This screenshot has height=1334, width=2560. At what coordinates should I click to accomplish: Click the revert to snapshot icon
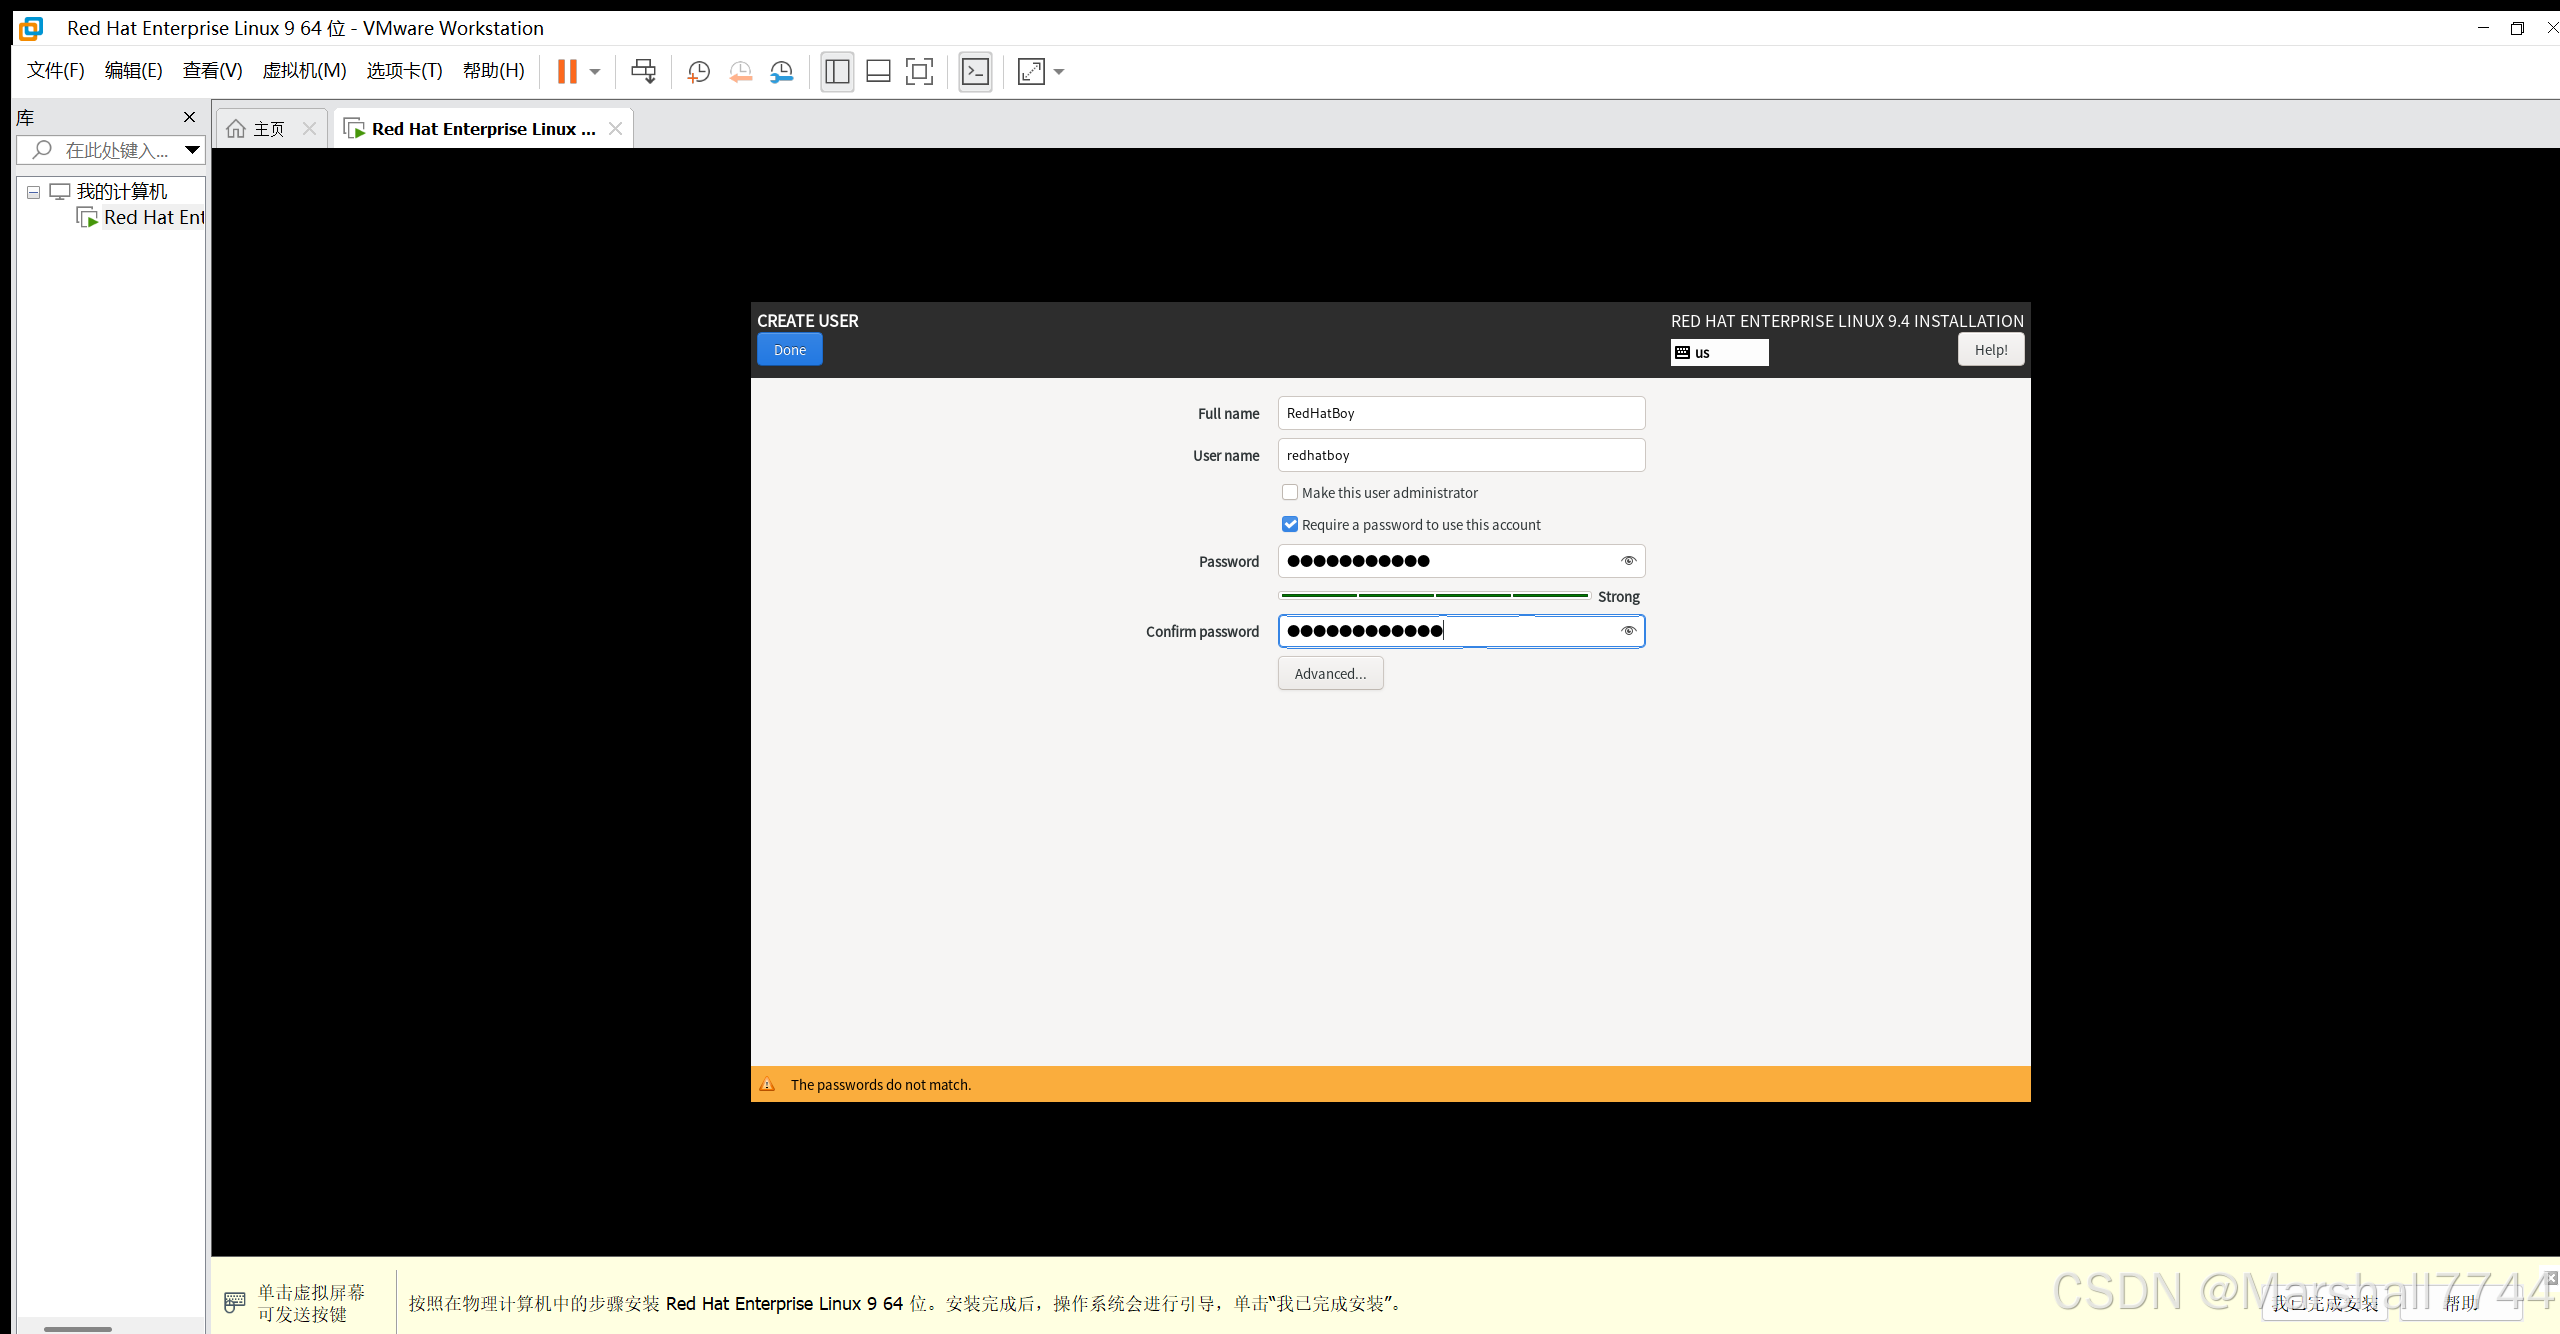[x=740, y=72]
